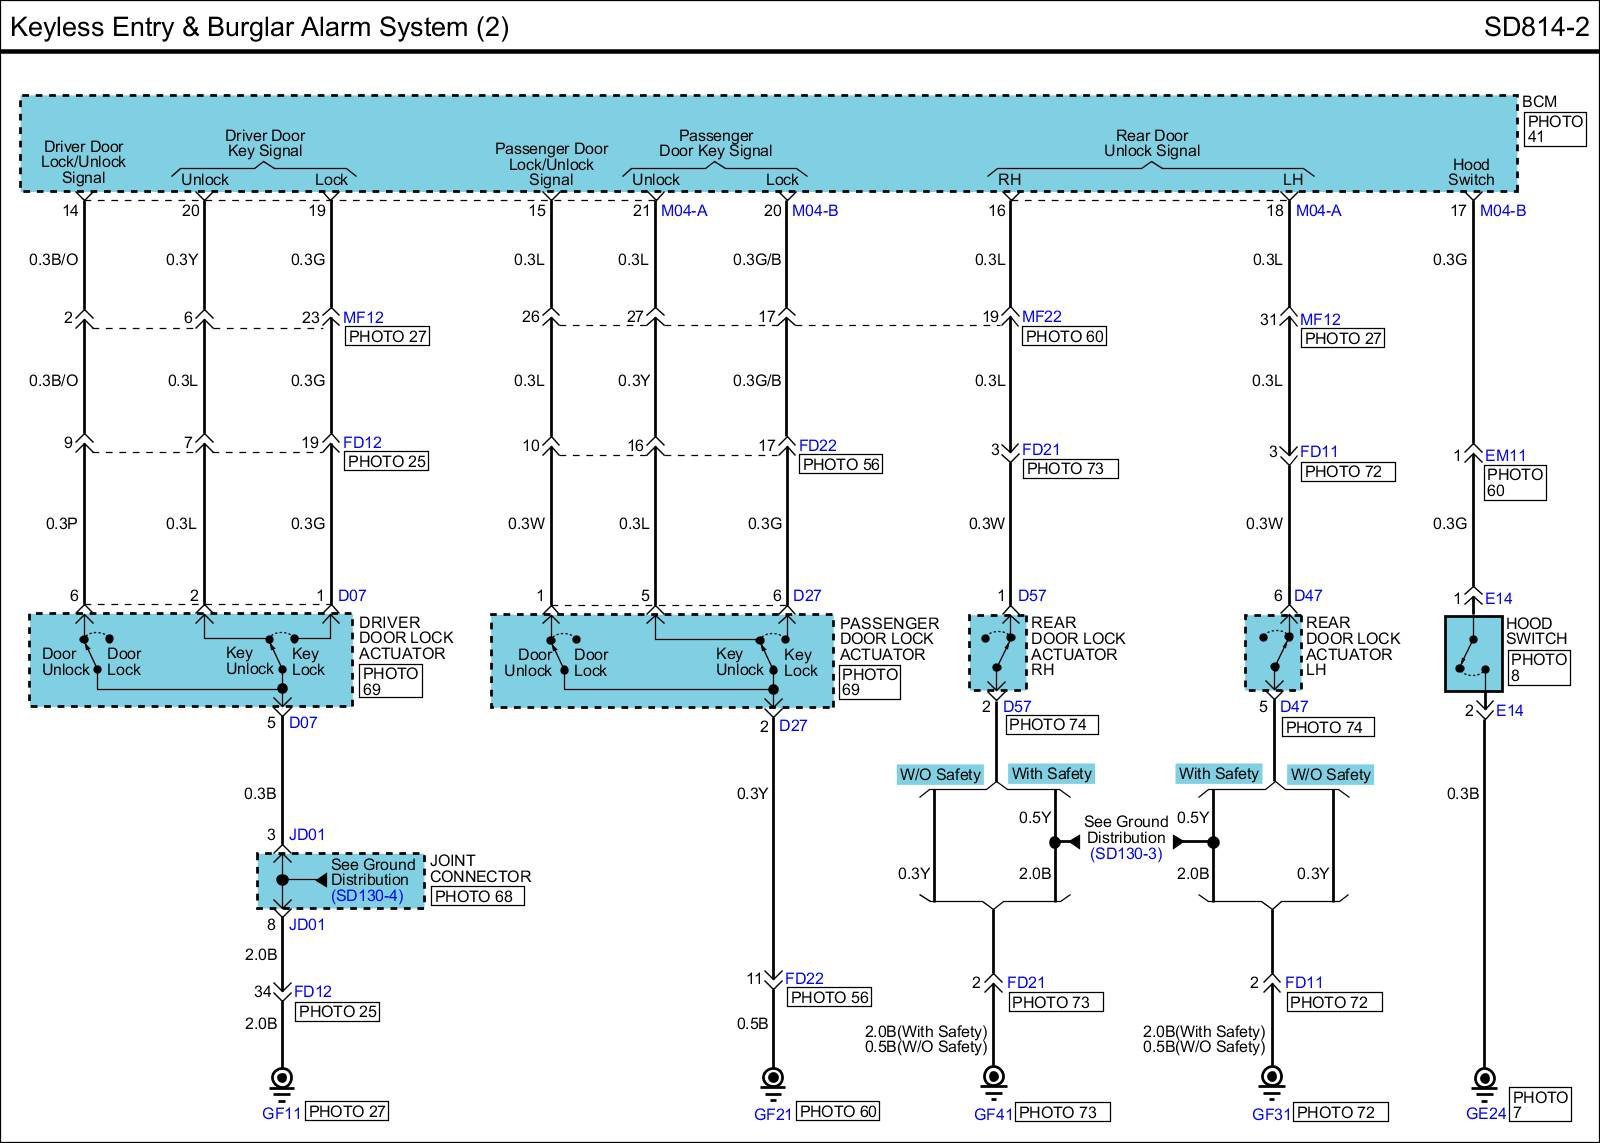
Task: Open the SD130-4 ground distribution reference
Action: [x=367, y=896]
